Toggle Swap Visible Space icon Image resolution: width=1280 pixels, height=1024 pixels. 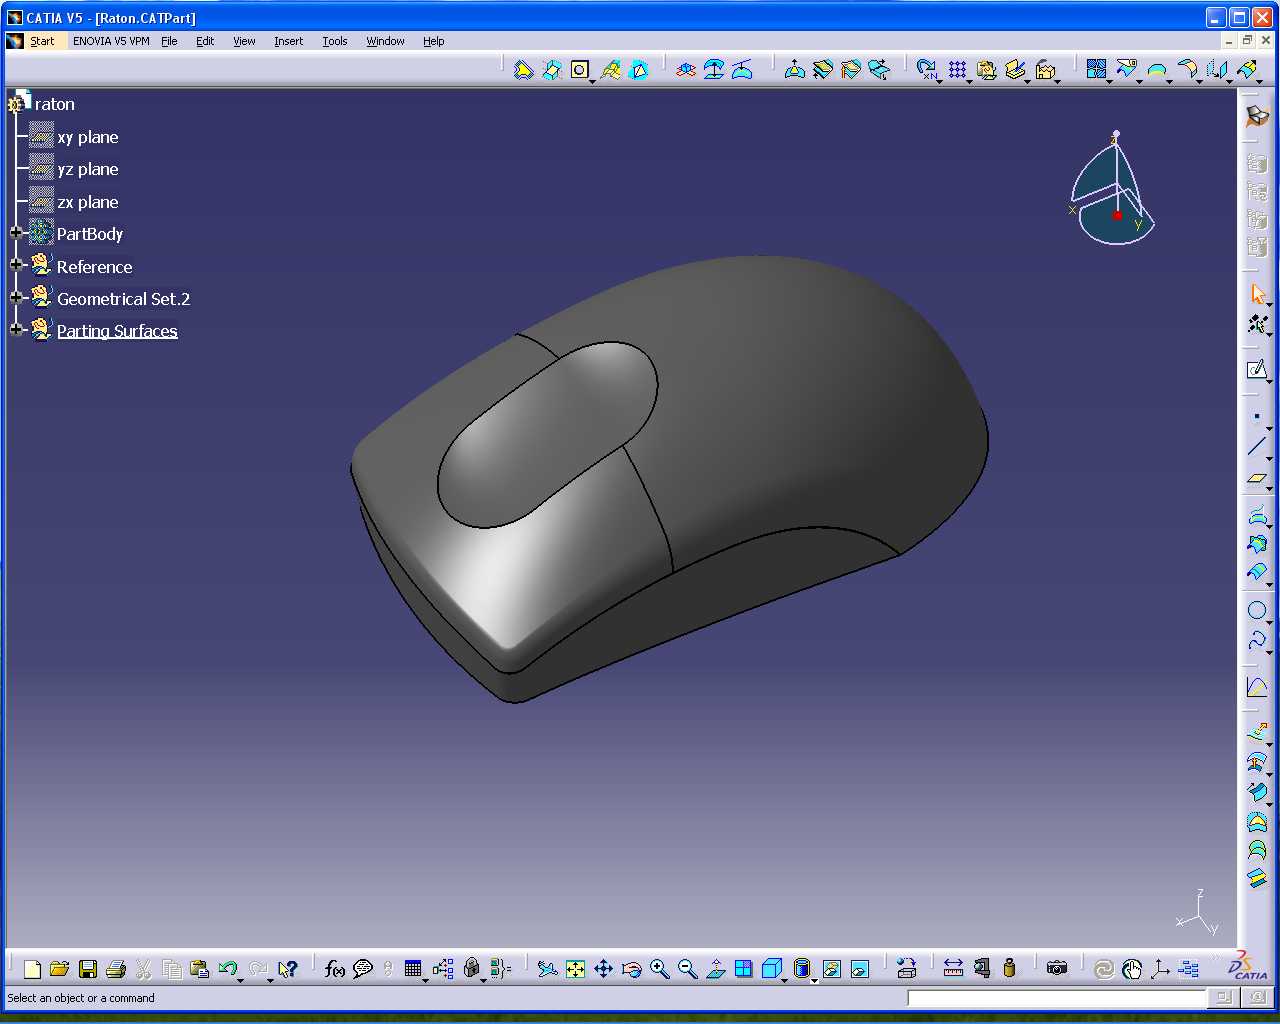coord(859,968)
